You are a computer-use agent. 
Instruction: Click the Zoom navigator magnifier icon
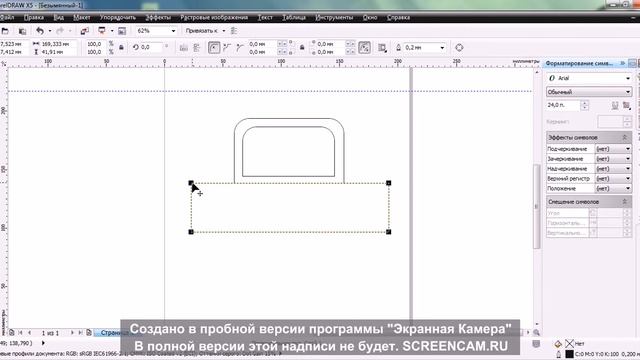[536, 332]
